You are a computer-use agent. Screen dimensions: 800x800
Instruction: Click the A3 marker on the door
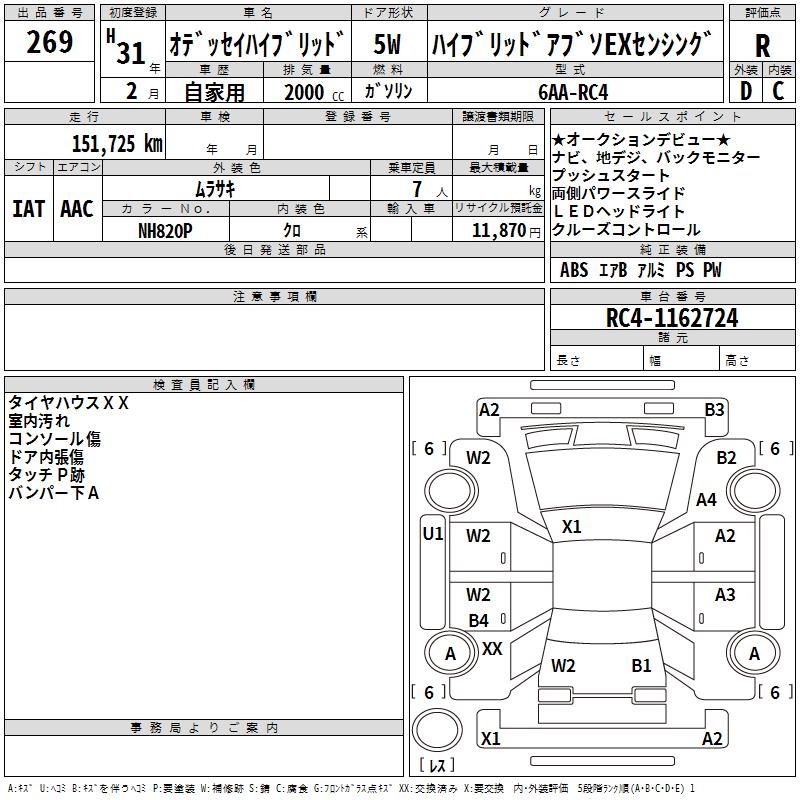(x=725, y=595)
